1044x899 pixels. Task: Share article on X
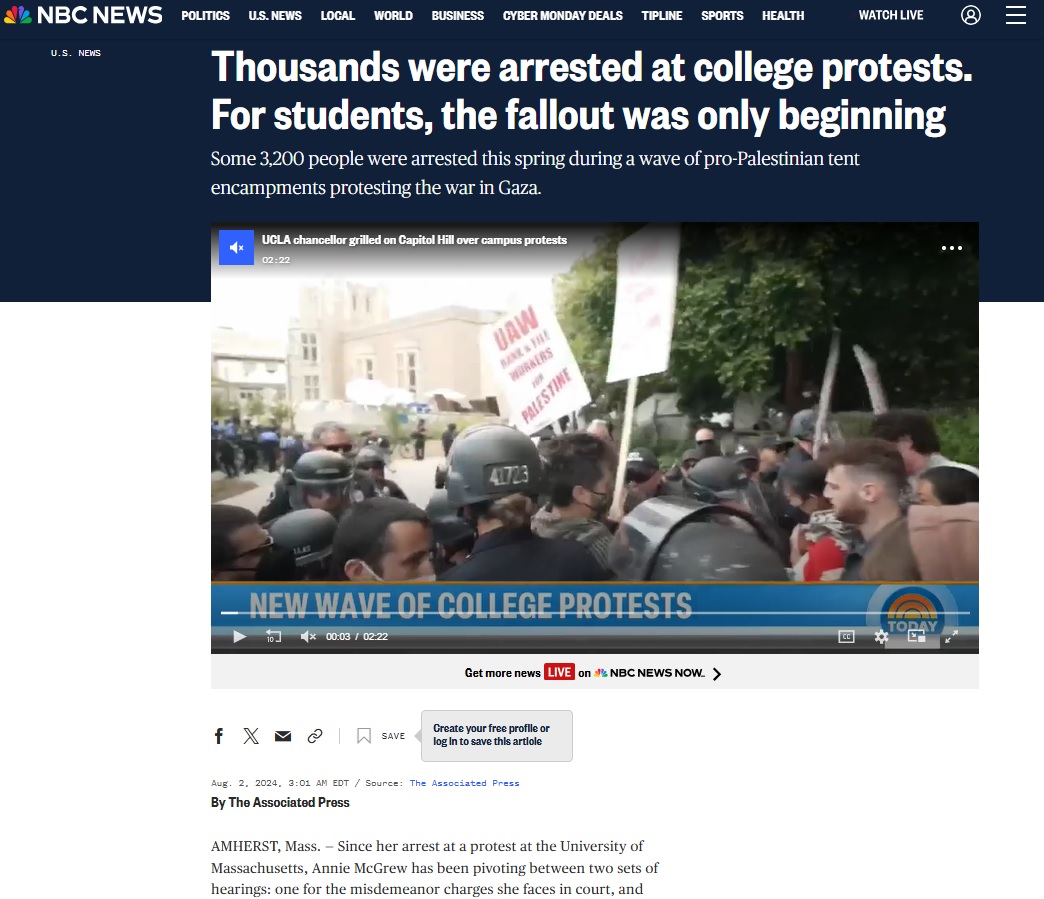(251, 736)
